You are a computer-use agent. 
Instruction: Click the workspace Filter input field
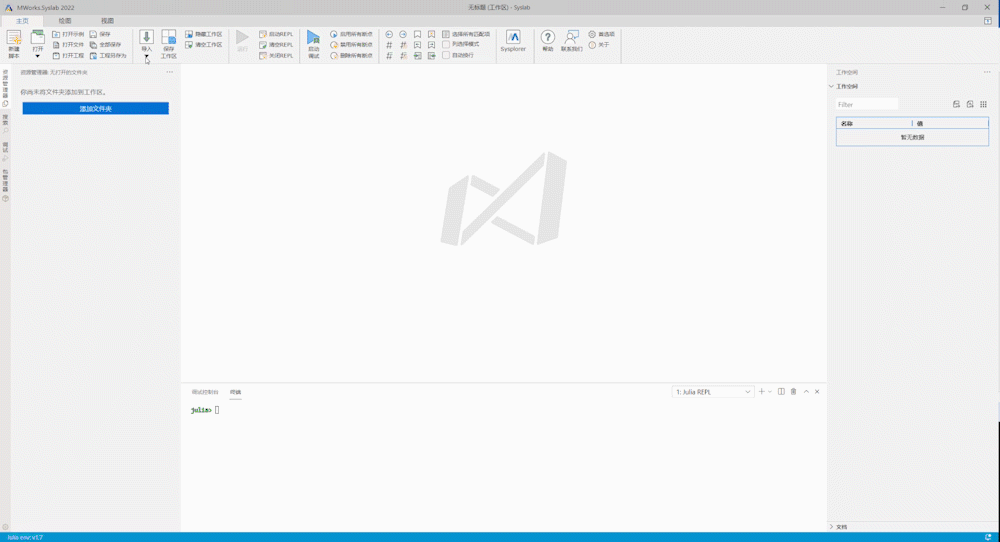pos(867,104)
